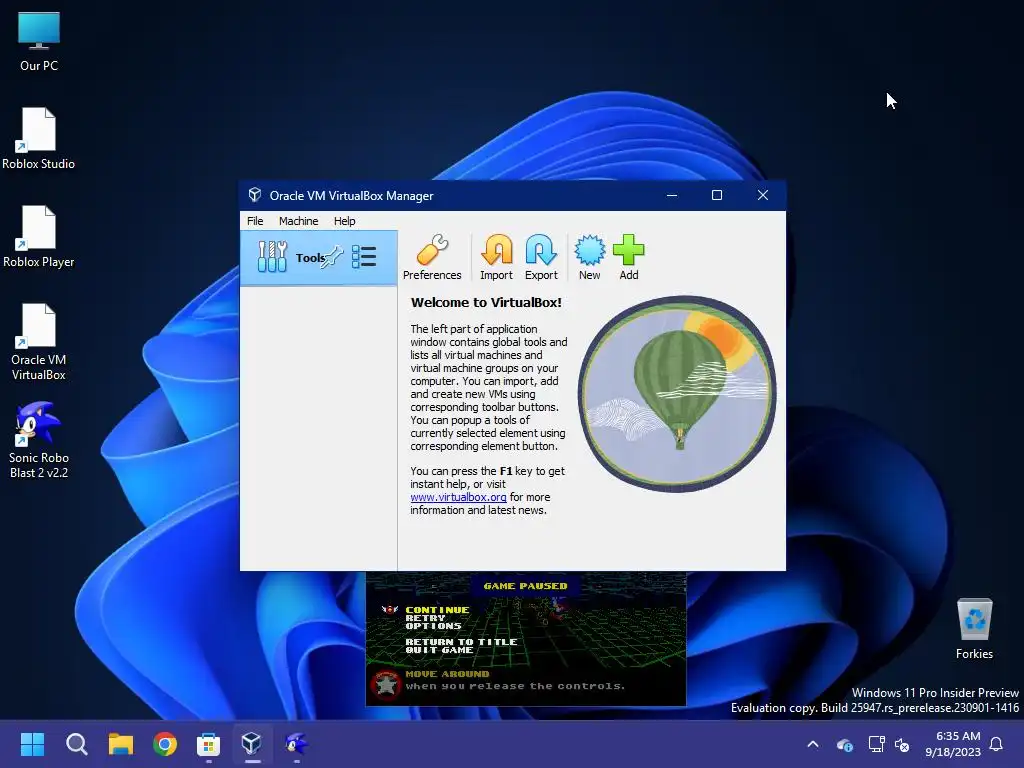Open Preferences in VirtualBox toolbar
The image size is (1024, 768).
pos(432,257)
